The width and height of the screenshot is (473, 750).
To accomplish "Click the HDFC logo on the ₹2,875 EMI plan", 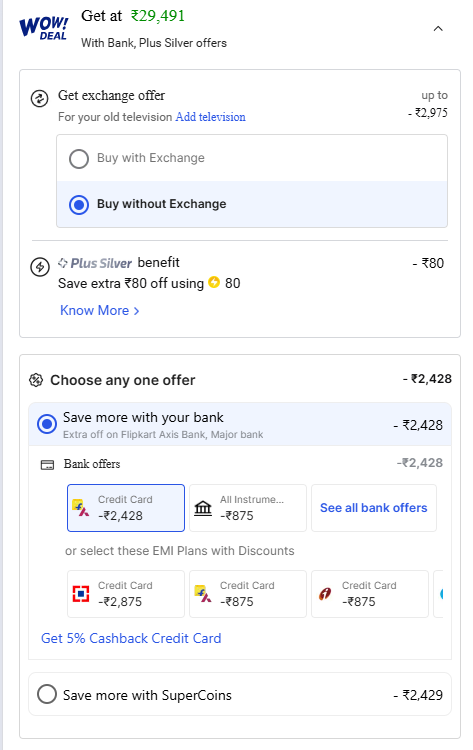I will coord(81,594).
